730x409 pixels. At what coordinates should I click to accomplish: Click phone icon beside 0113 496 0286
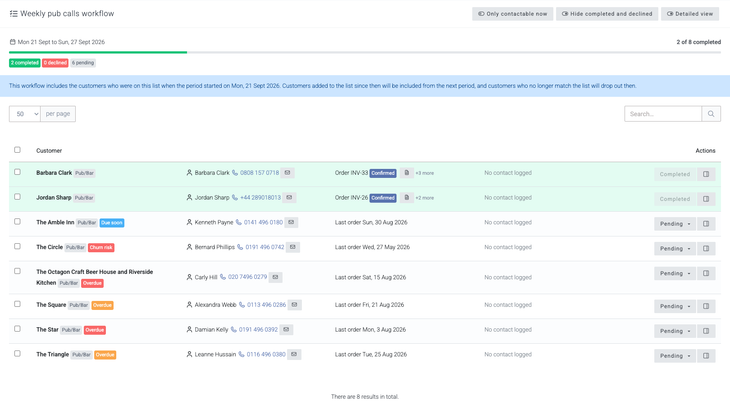(242, 305)
